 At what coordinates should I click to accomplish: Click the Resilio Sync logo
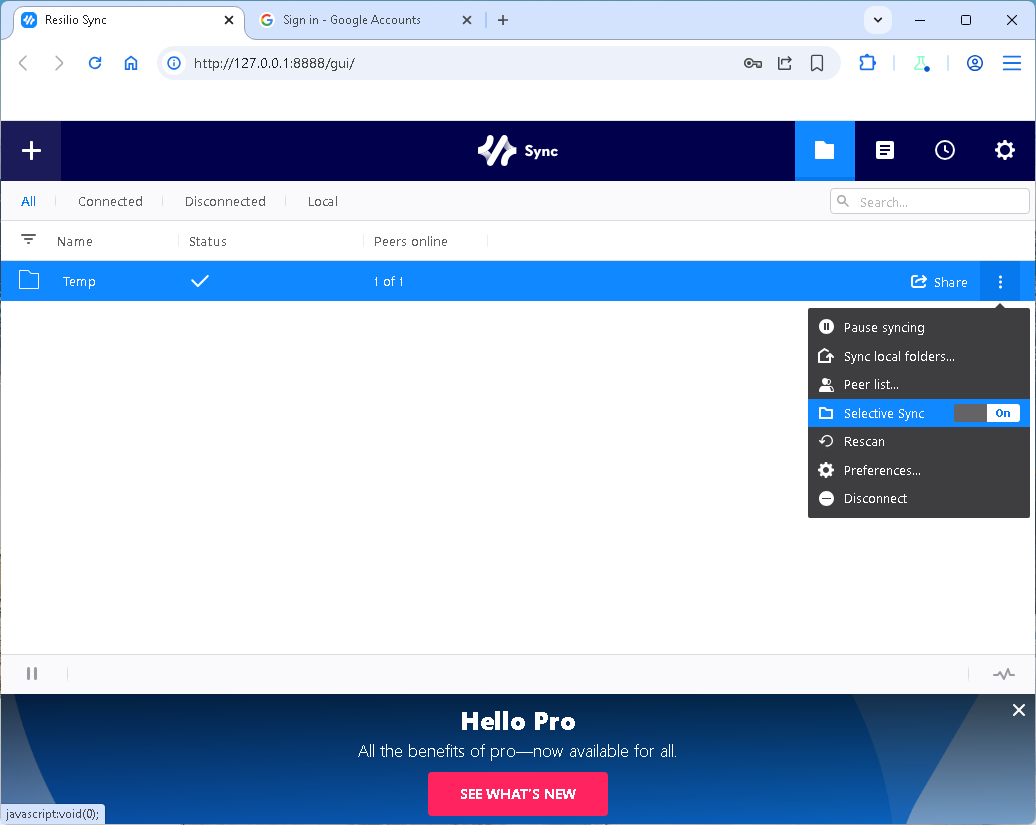(517, 151)
